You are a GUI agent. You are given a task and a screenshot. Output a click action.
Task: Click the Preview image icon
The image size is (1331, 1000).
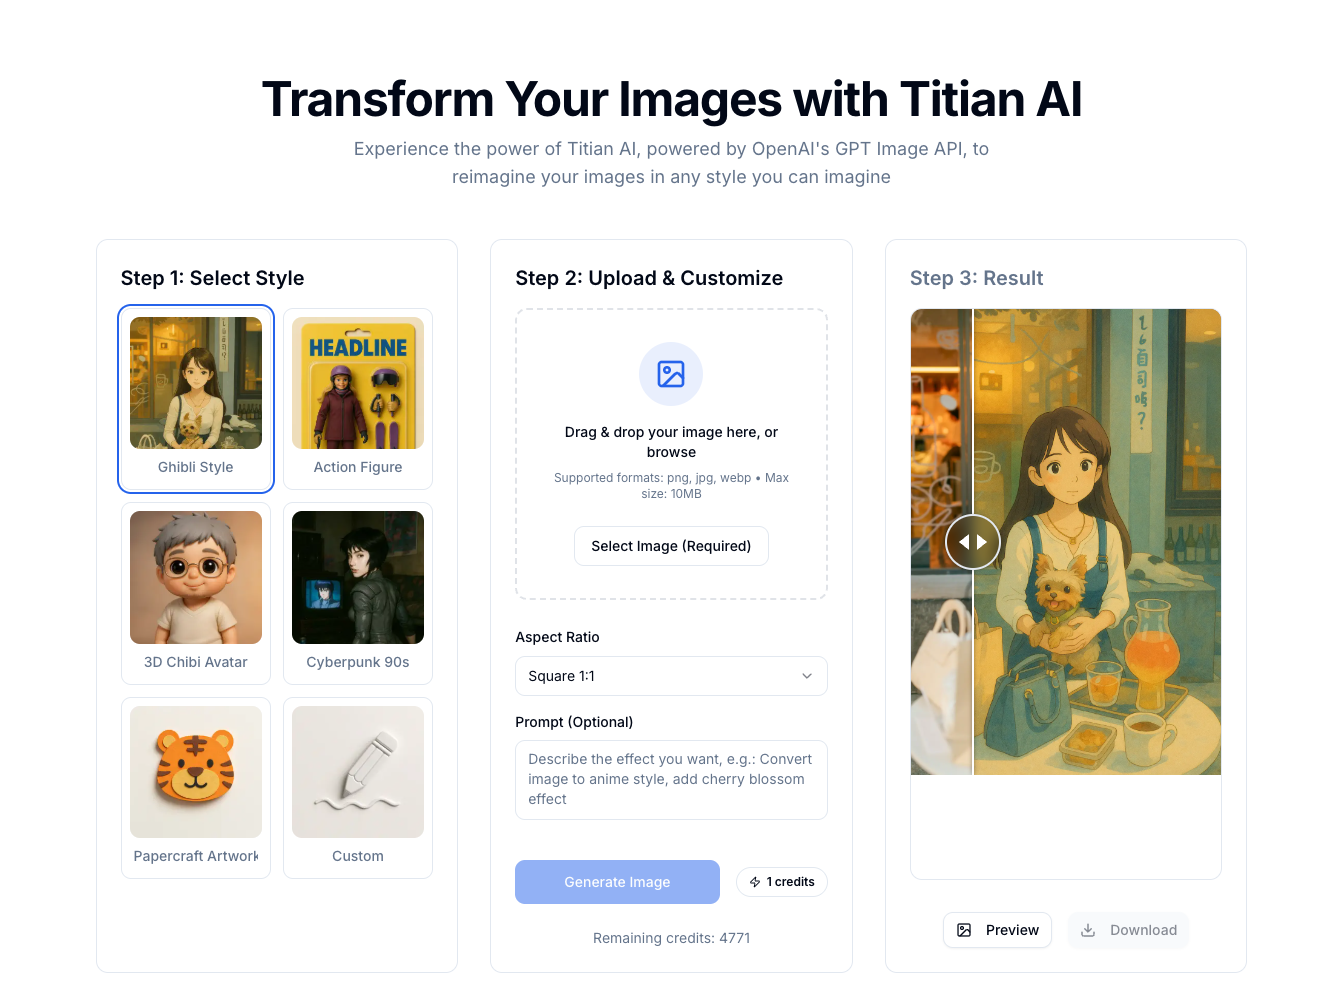[964, 930]
